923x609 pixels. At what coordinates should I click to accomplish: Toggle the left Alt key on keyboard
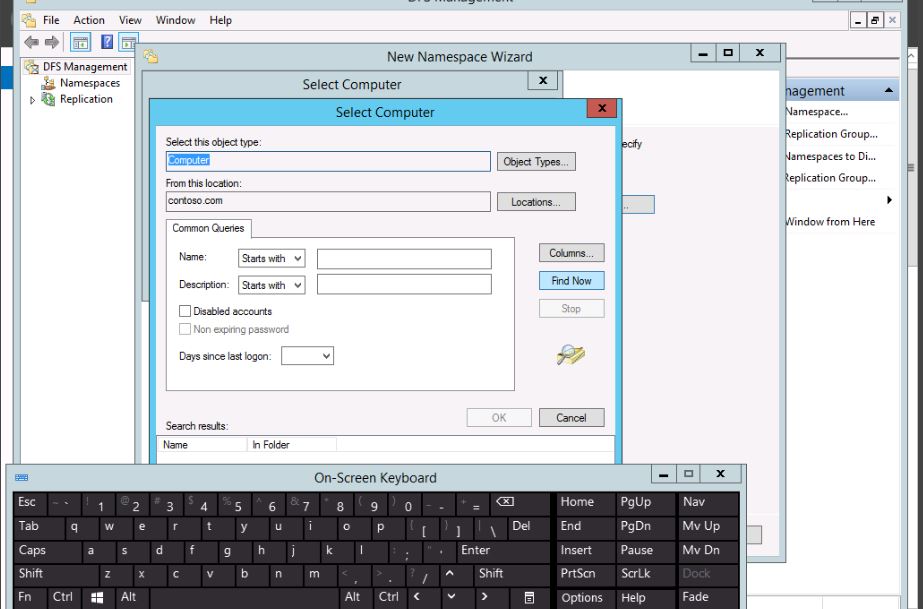pos(132,598)
